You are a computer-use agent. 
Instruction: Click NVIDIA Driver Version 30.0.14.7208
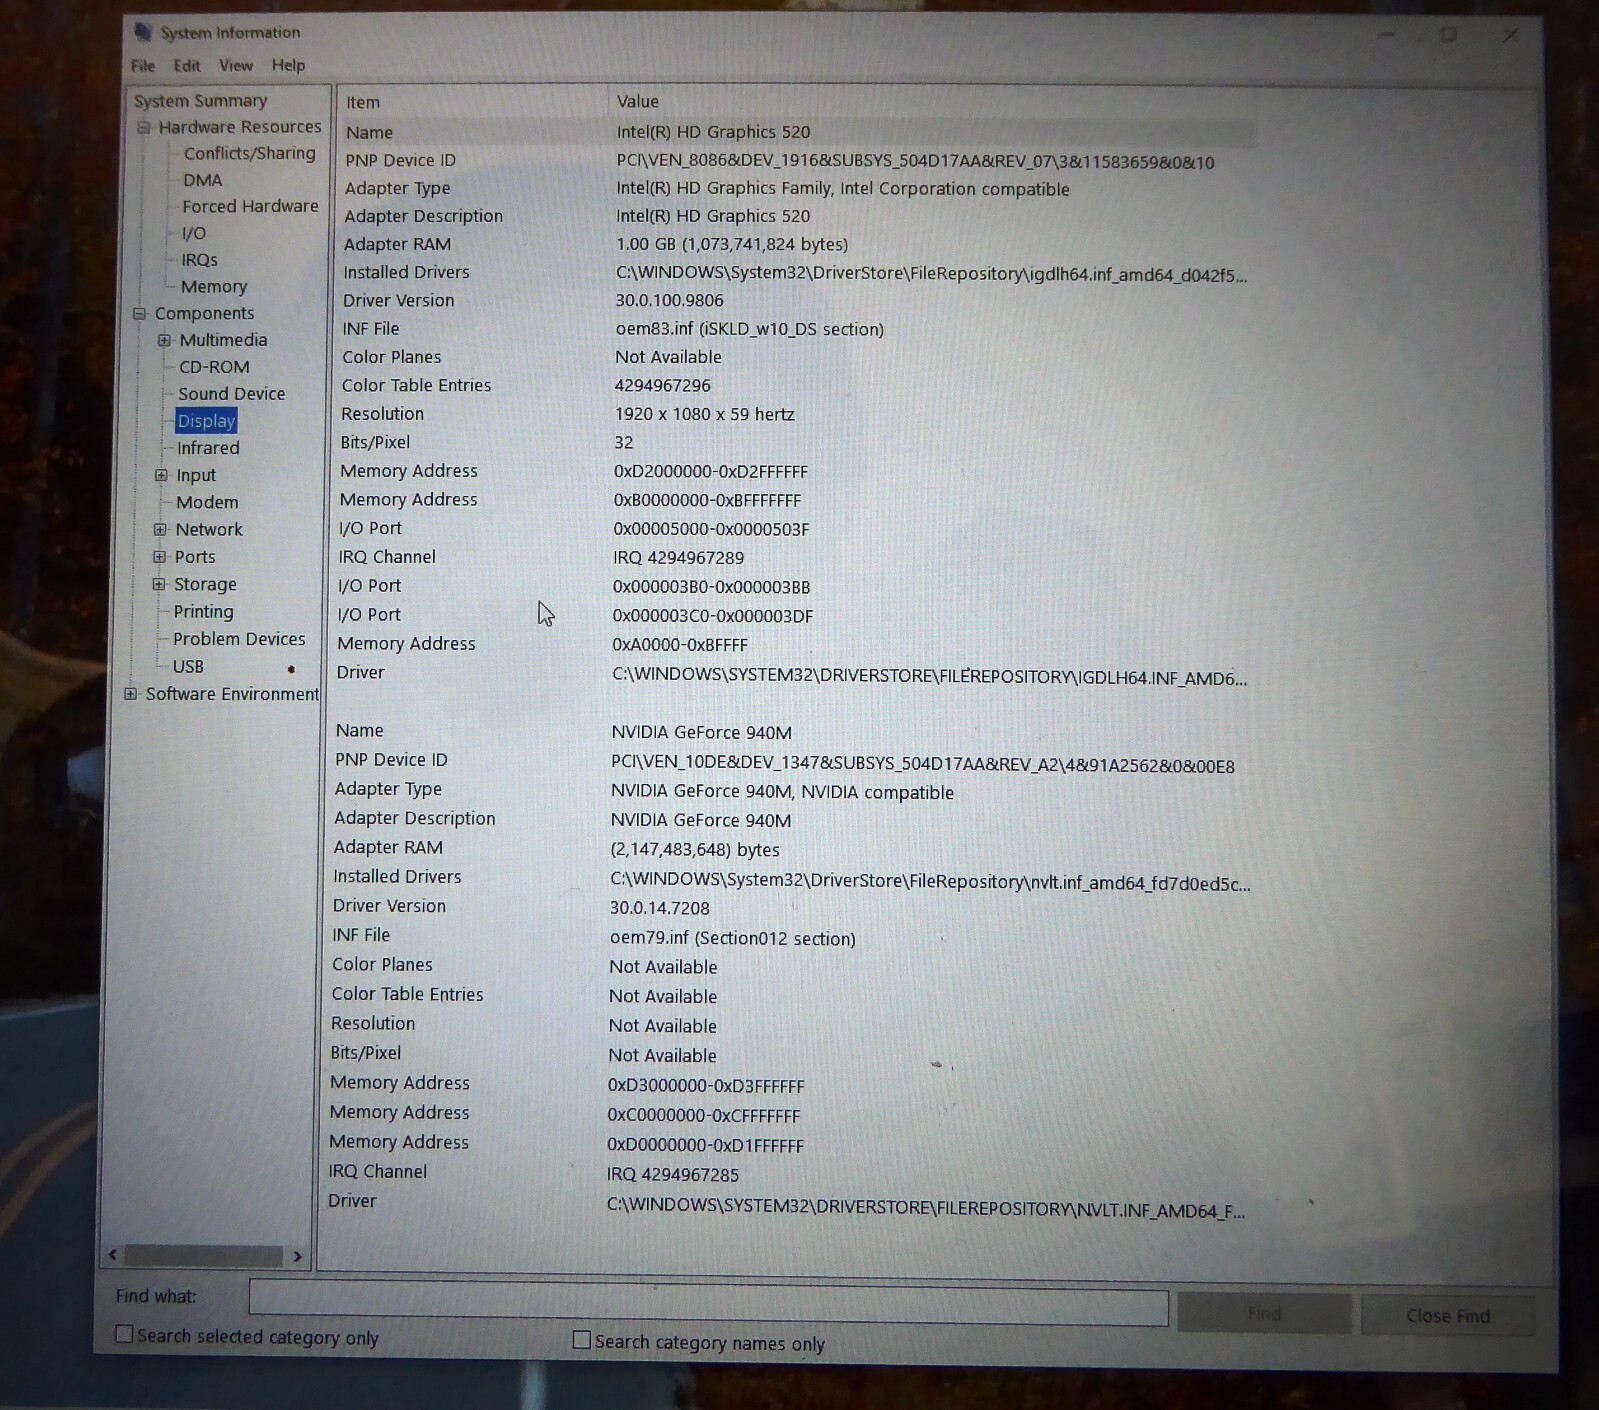pos(660,909)
